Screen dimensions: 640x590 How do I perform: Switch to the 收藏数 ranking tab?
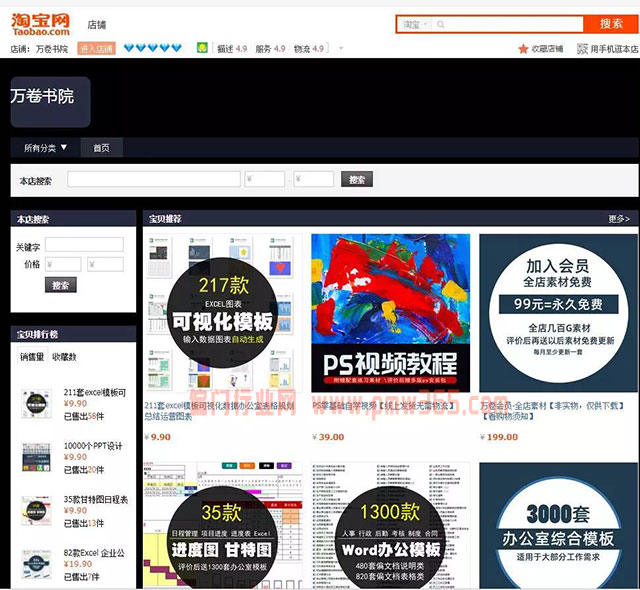point(64,357)
